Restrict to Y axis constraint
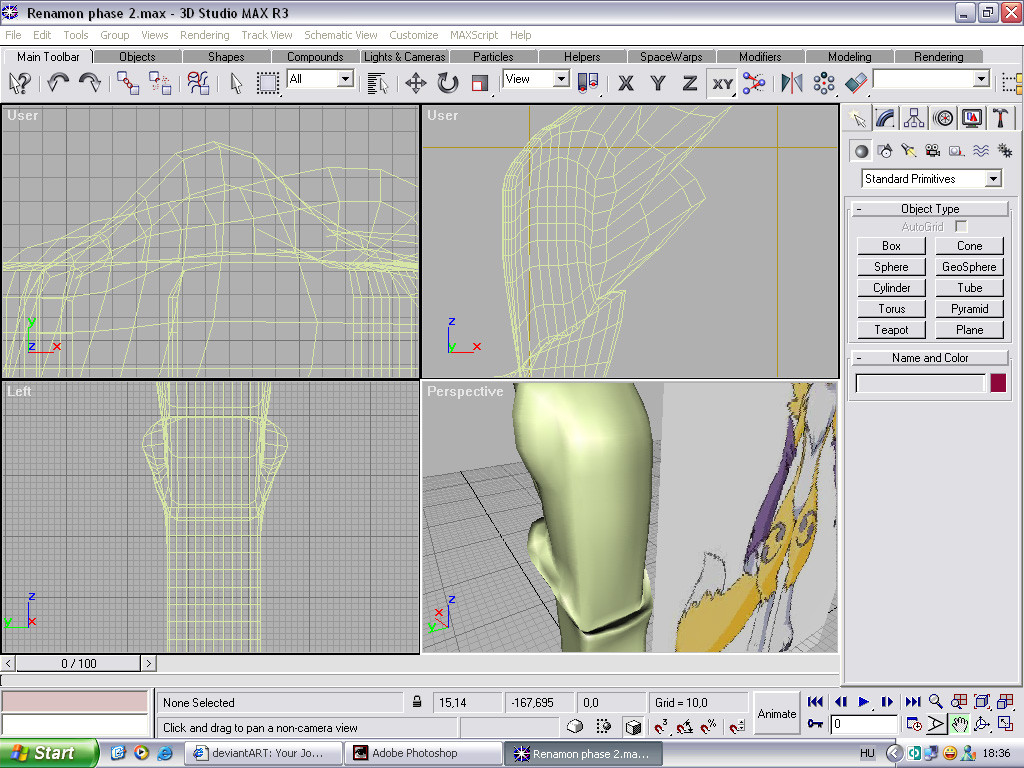The width and height of the screenshot is (1024, 768). 658,83
